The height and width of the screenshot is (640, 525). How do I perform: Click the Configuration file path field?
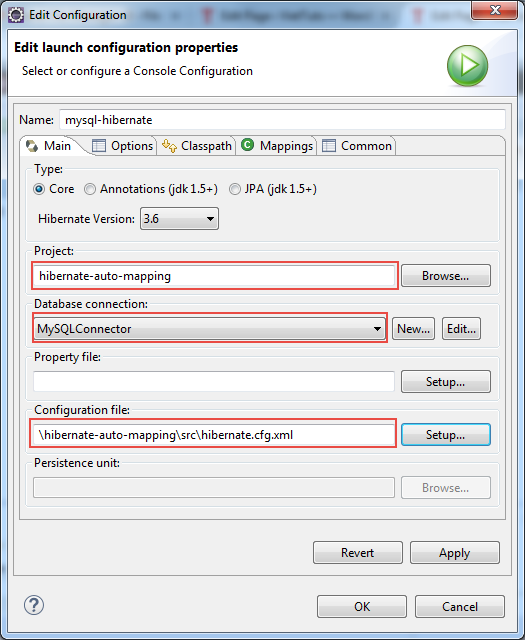[213, 435]
